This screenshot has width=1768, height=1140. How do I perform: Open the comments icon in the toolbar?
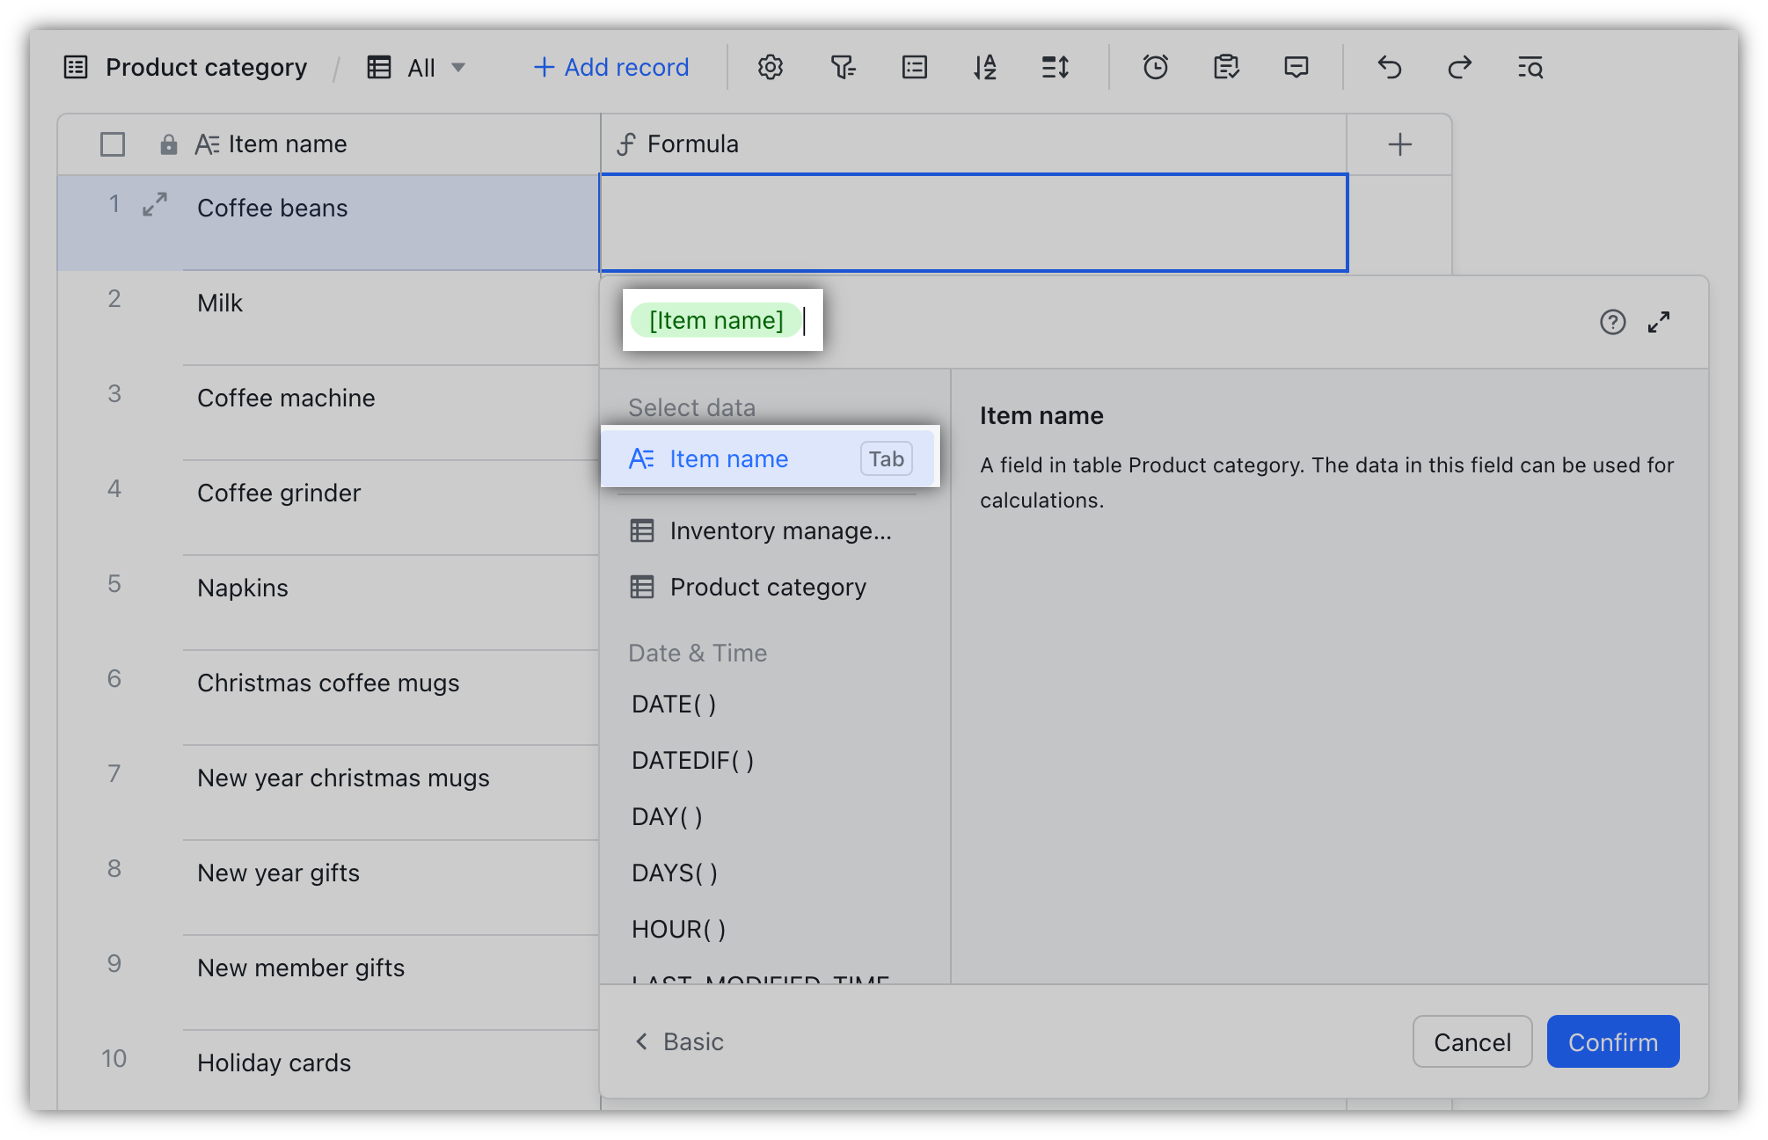tap(1295, 67)
